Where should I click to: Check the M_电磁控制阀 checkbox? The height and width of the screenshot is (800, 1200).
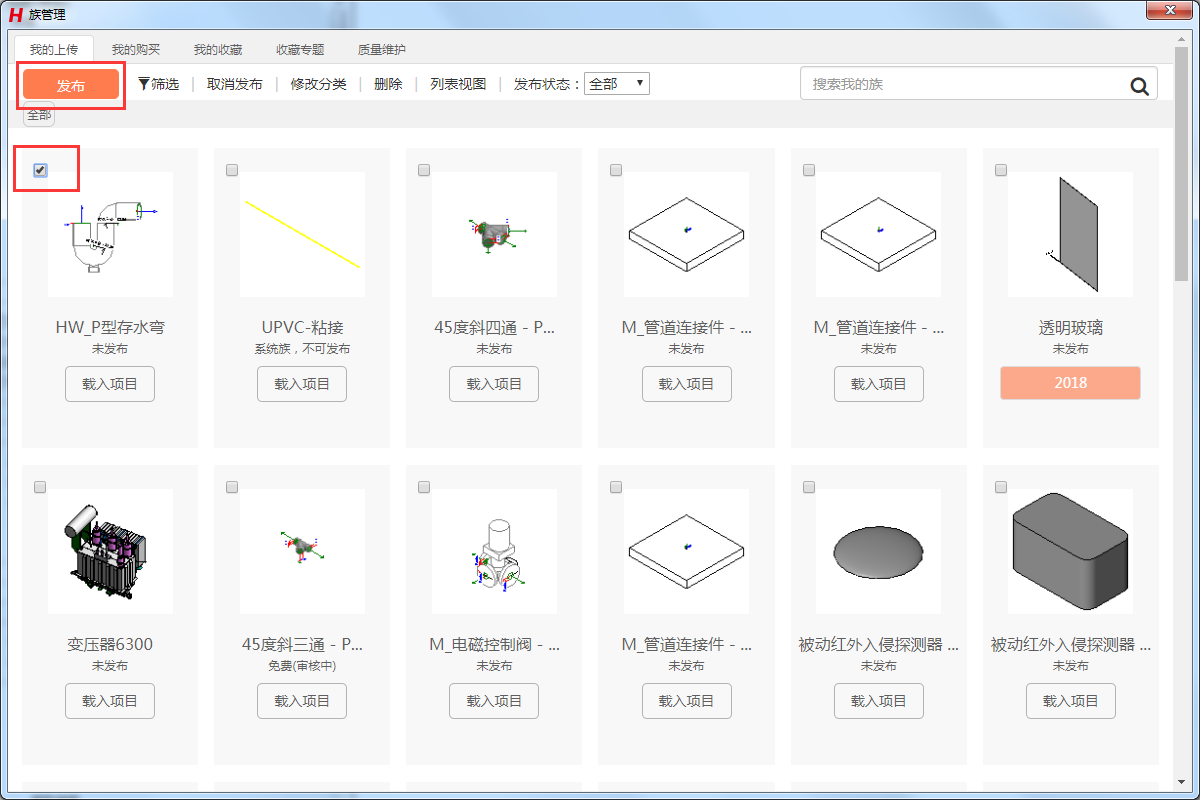coord(424,487)
